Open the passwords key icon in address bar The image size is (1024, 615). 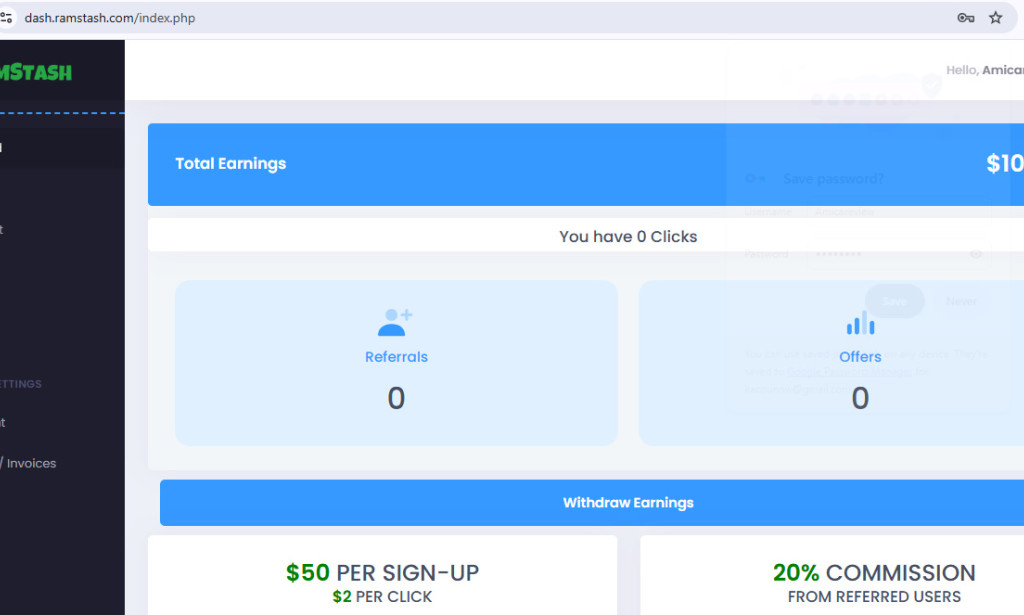point(964,17)
